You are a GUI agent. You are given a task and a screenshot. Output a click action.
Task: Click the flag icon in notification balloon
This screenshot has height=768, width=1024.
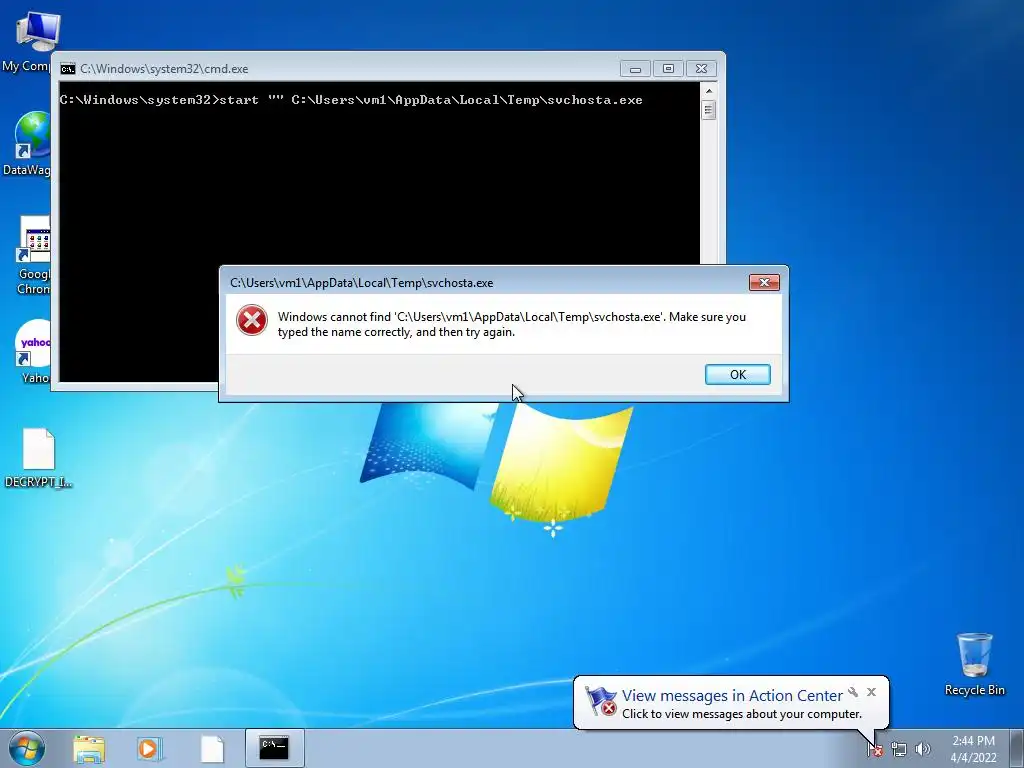coord(600,701)
